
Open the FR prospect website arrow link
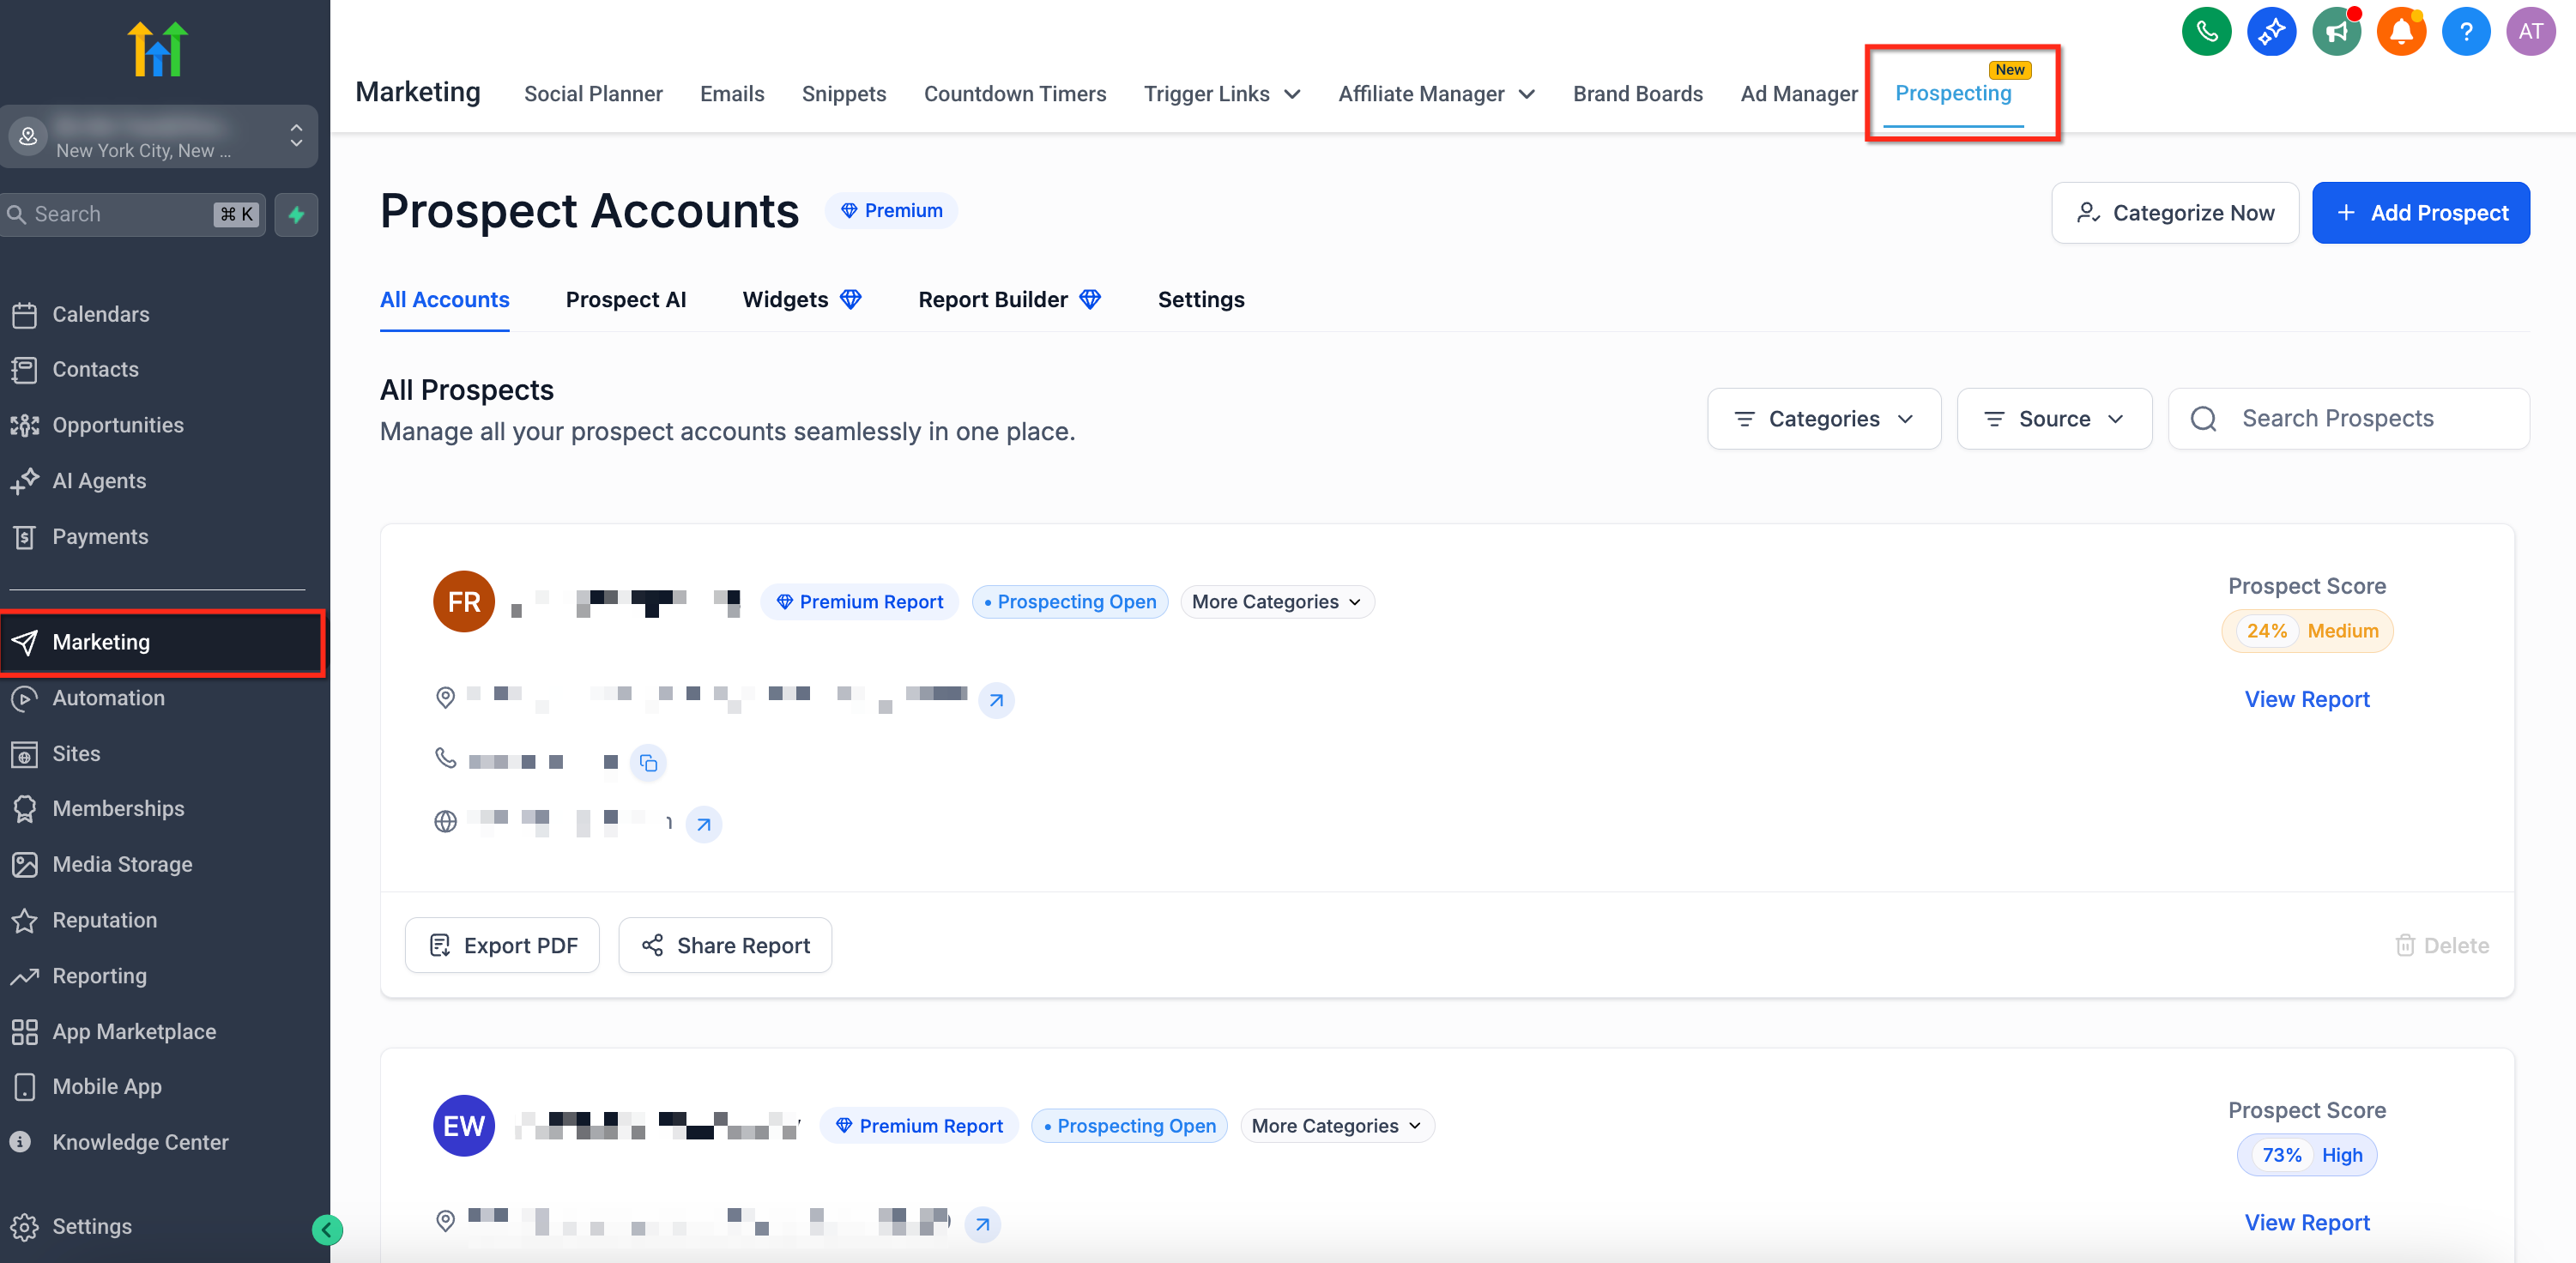coord(703,824)
